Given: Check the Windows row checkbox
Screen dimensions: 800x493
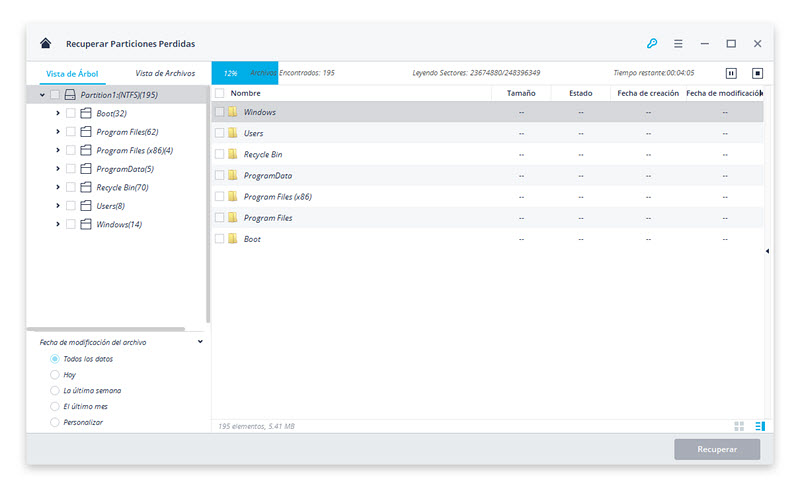Looking at the screenshot, I should click(219, 112).
